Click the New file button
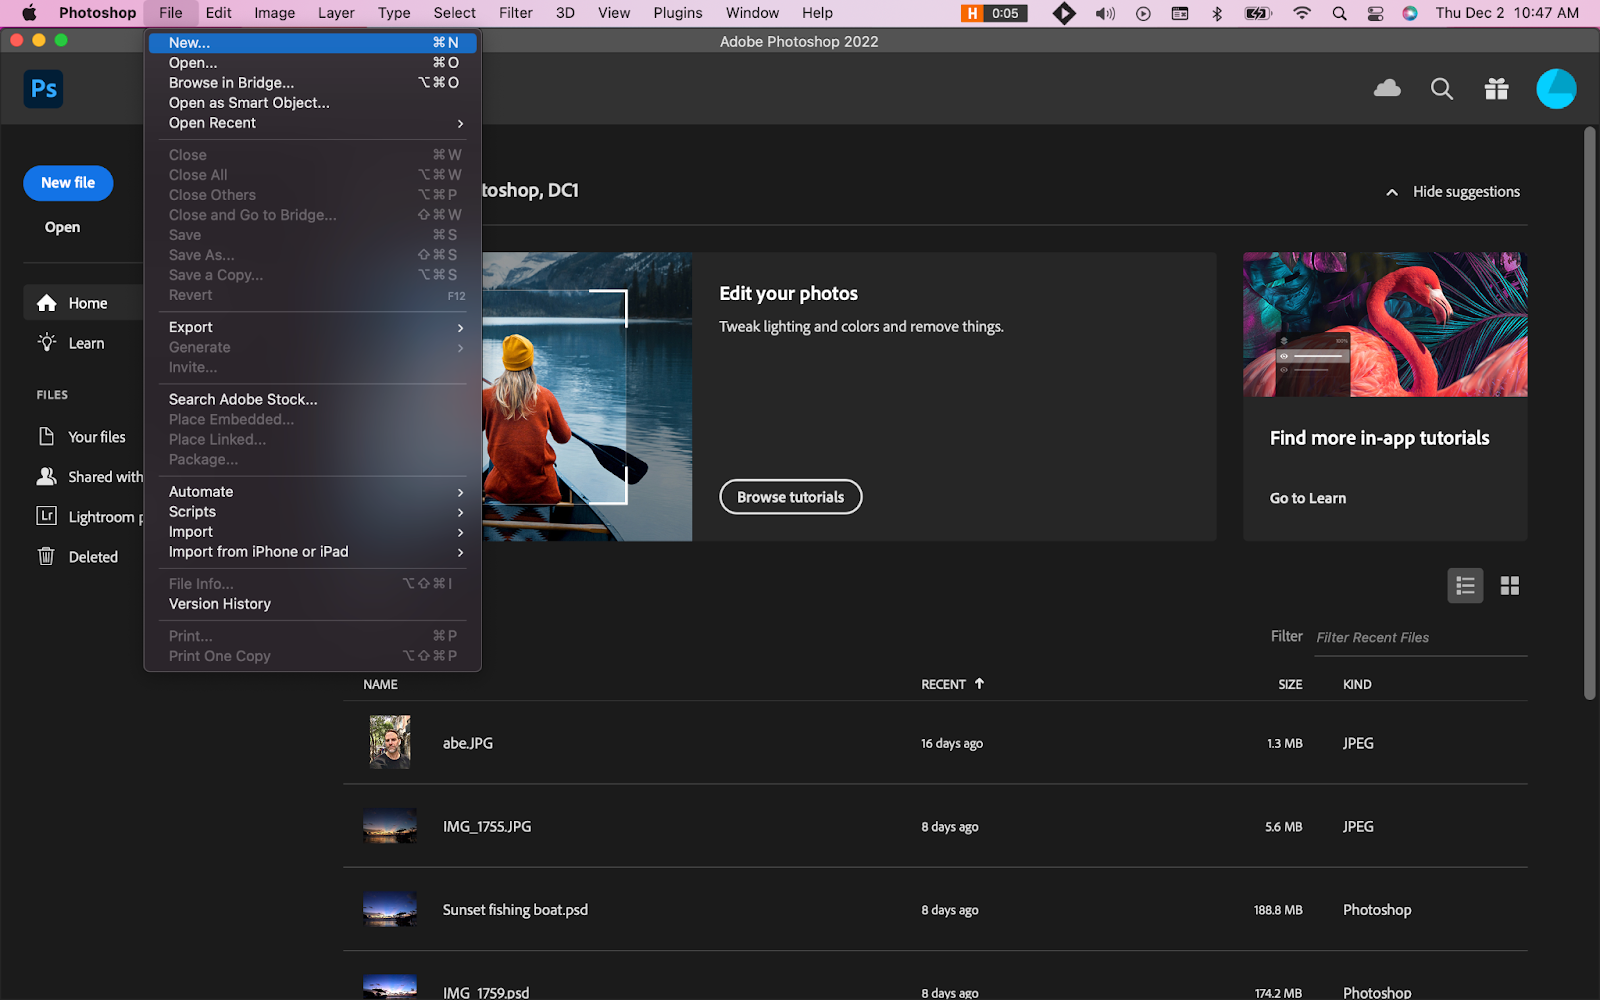 pyautogui.click(x=68, y=183)
